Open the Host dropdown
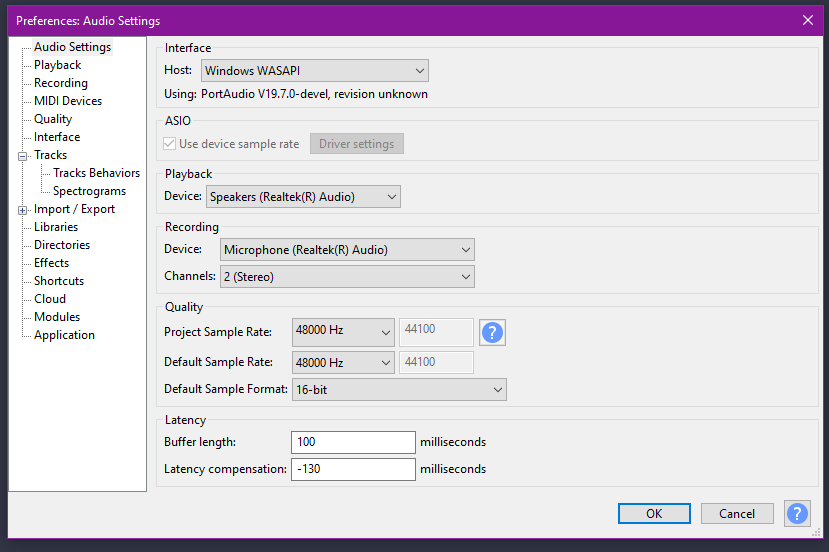829x552 pixels. (x=315, y=71)
